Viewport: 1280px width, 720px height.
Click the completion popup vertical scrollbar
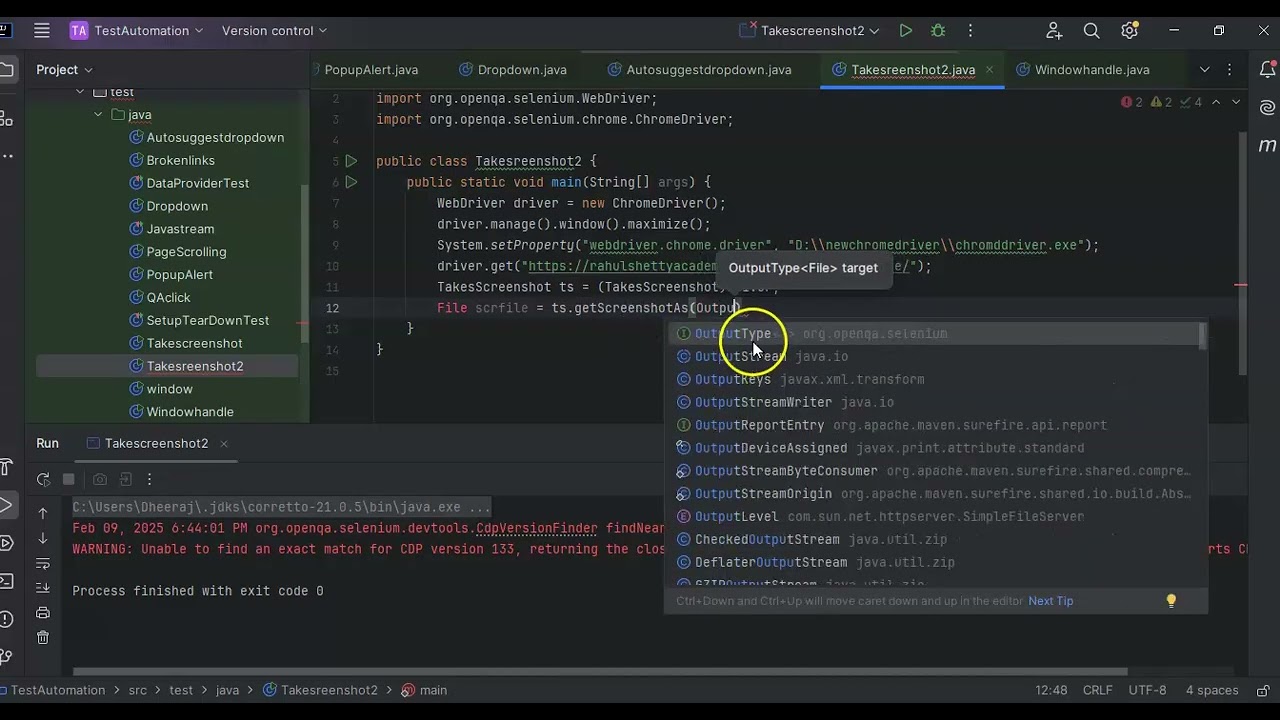[x=1202, y=336]
